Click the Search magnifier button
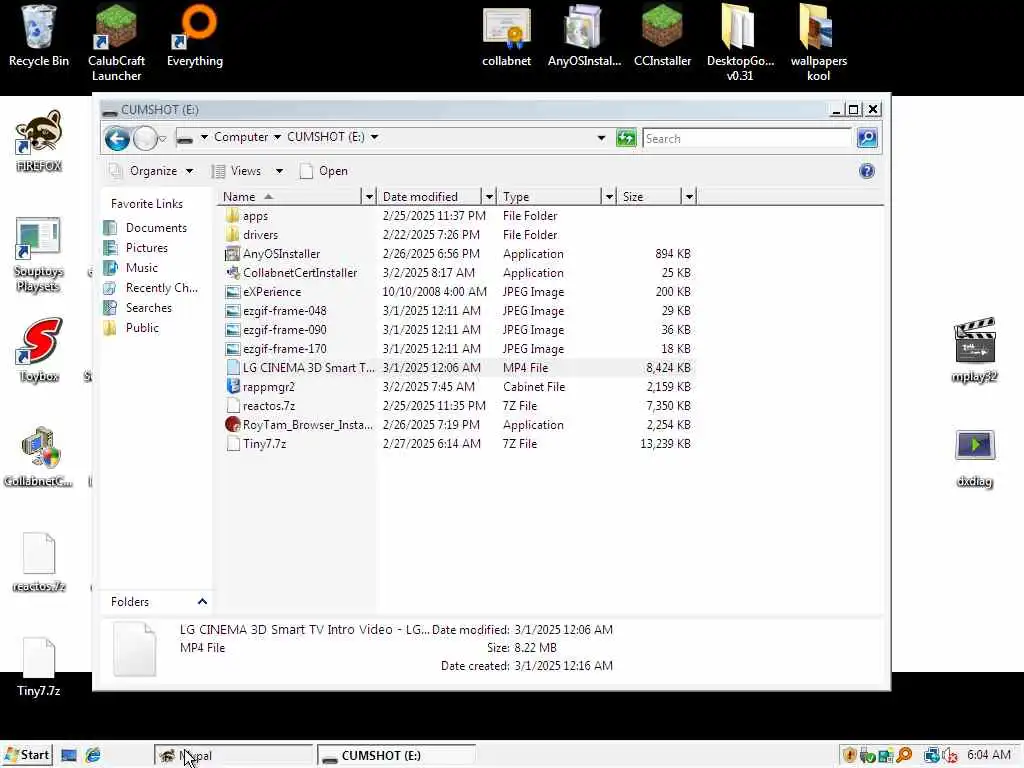 coord(867,138)
